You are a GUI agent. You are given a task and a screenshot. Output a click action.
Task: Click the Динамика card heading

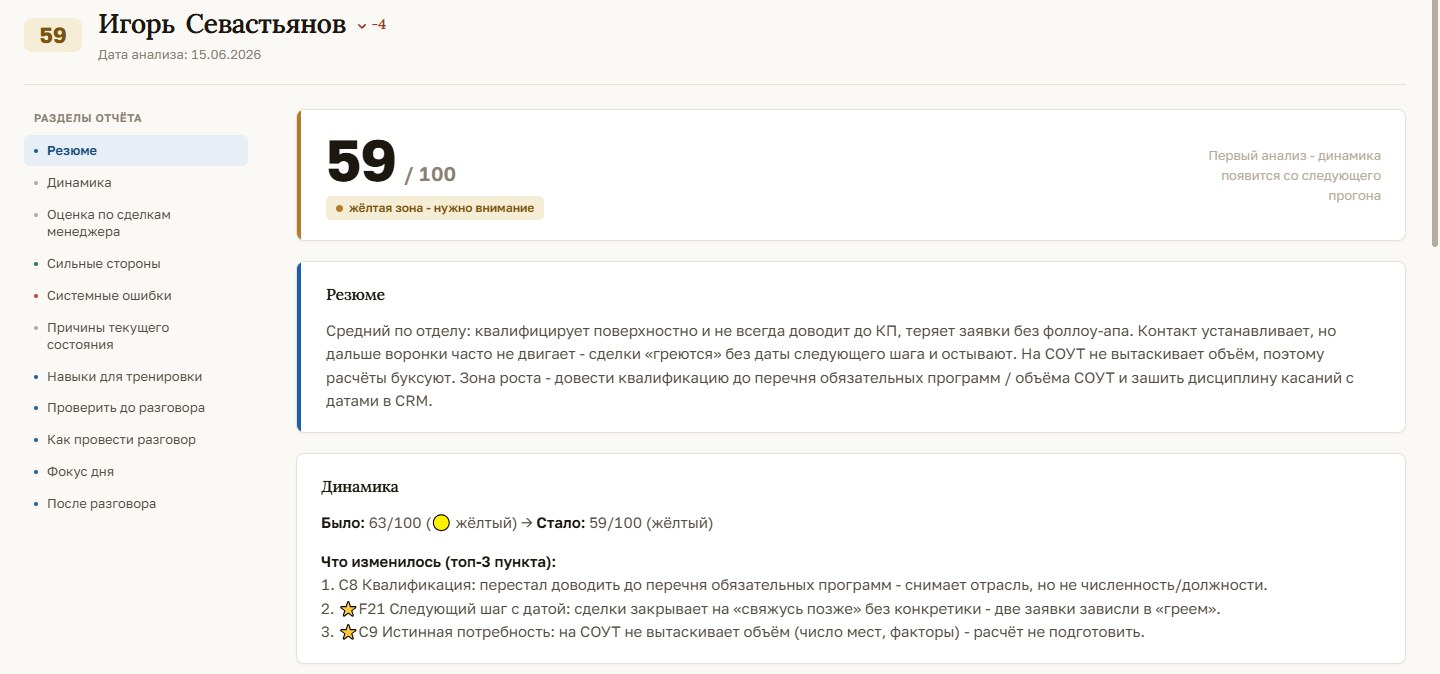click(359, 487)
